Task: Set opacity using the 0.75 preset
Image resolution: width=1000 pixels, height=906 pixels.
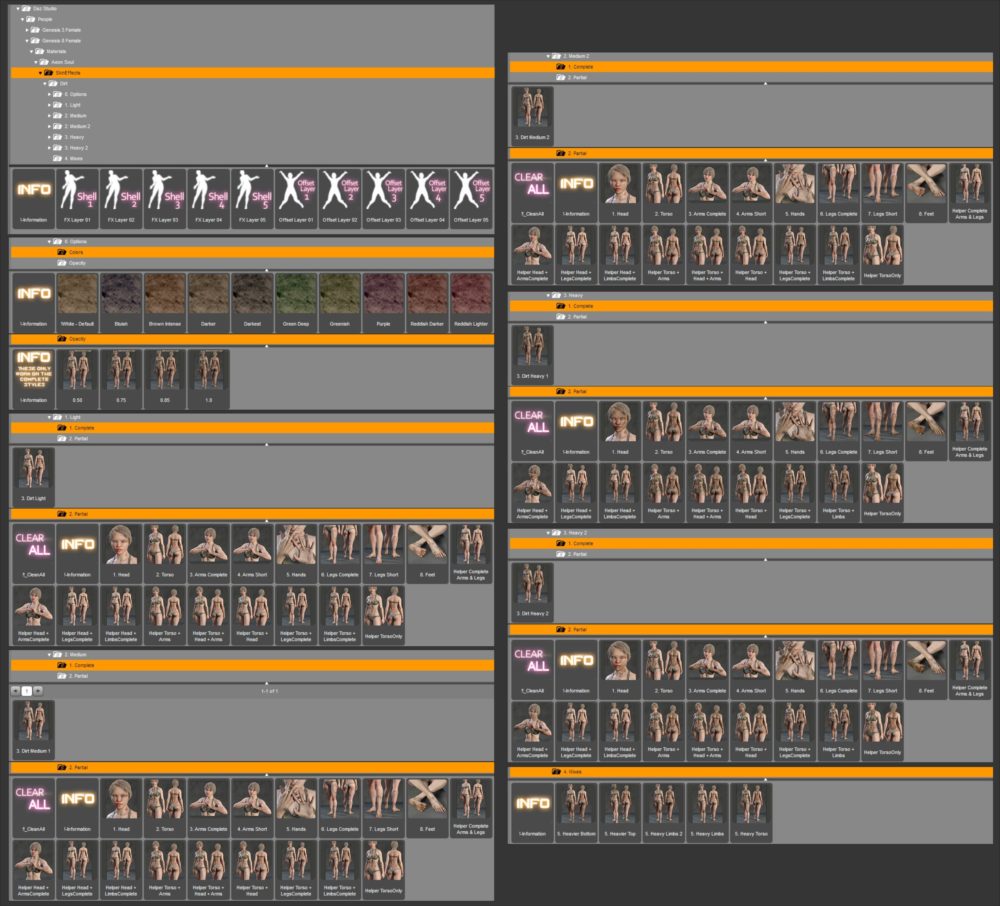Action: point(121,374)
